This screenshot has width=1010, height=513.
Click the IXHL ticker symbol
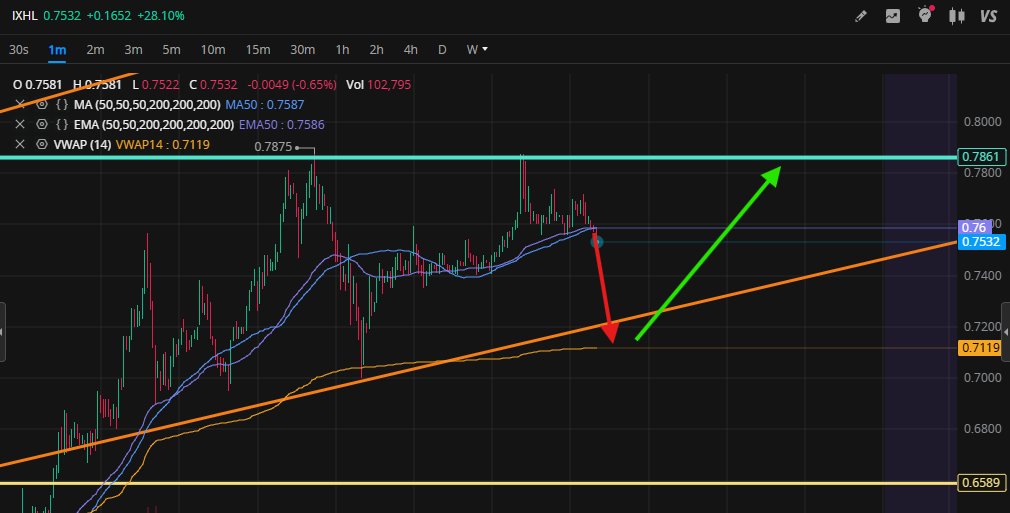pos(24,15)
